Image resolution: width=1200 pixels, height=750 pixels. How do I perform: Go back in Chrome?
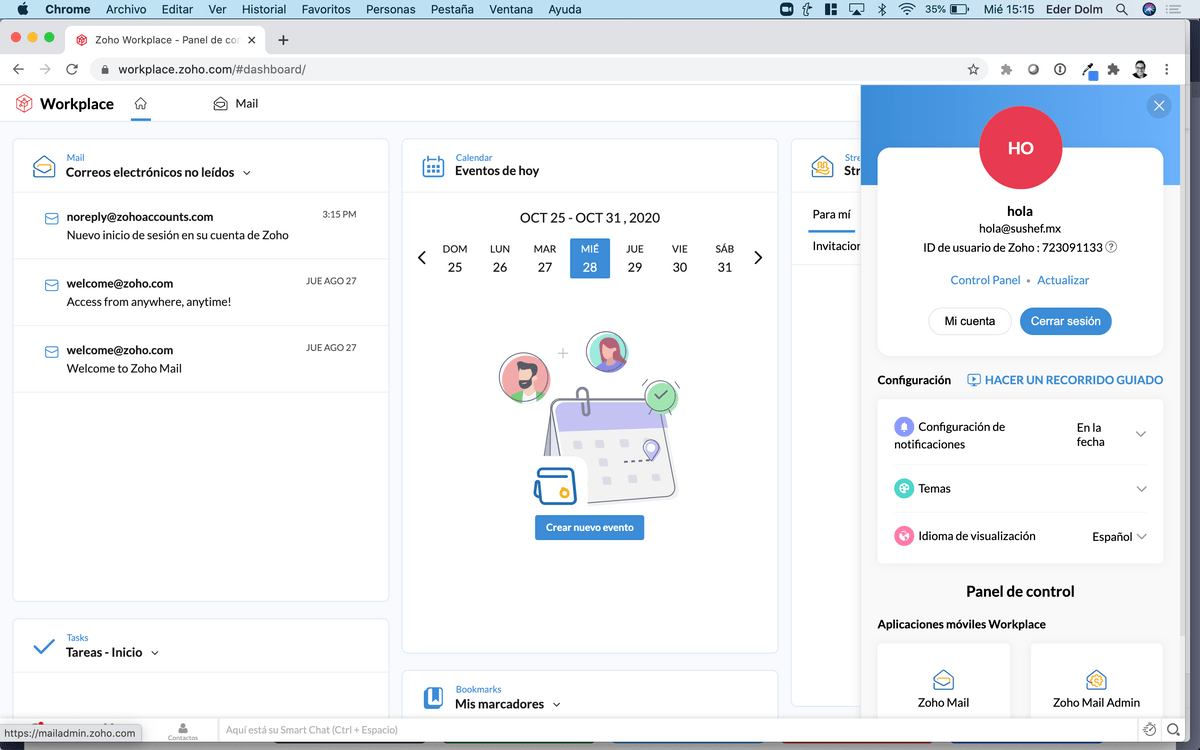coord(18,69)
